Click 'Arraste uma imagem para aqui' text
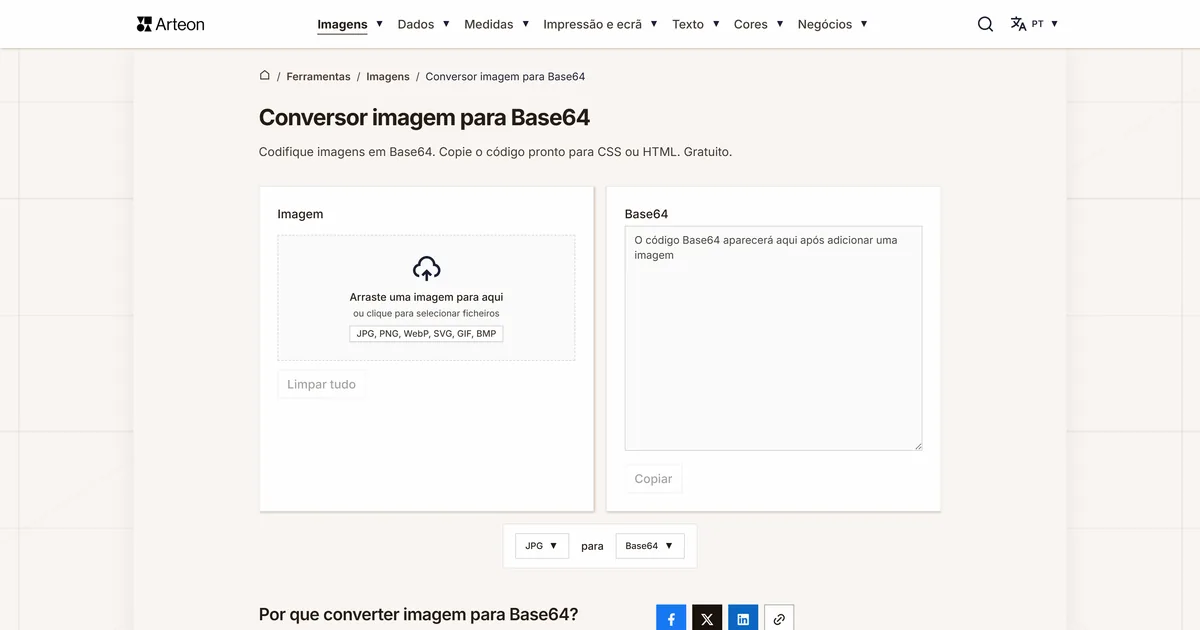Screen dimensions: 1200x630 coord(426,297)
